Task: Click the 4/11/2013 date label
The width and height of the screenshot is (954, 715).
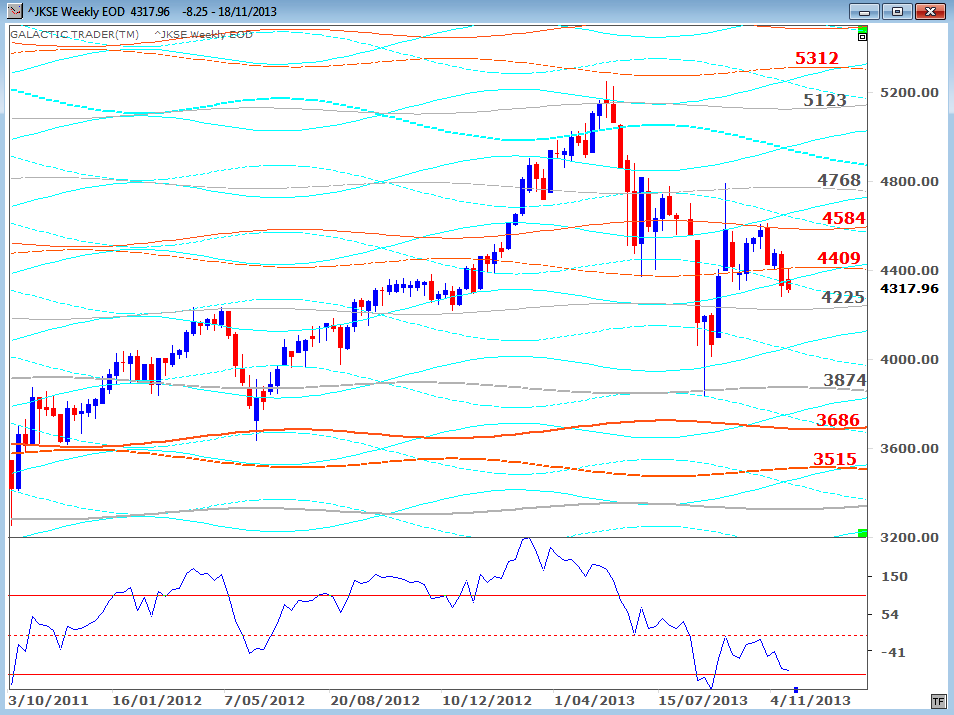Action: 810,700
